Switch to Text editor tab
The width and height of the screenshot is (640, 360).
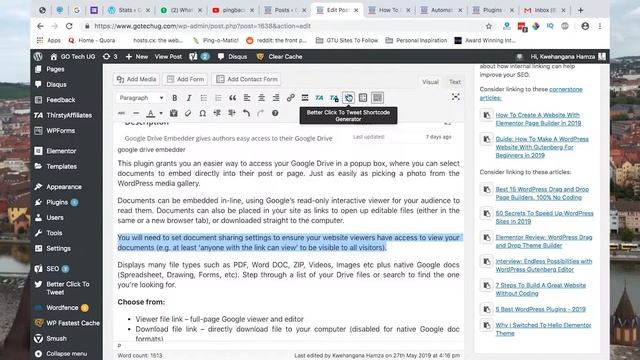(x=455, y=82)
